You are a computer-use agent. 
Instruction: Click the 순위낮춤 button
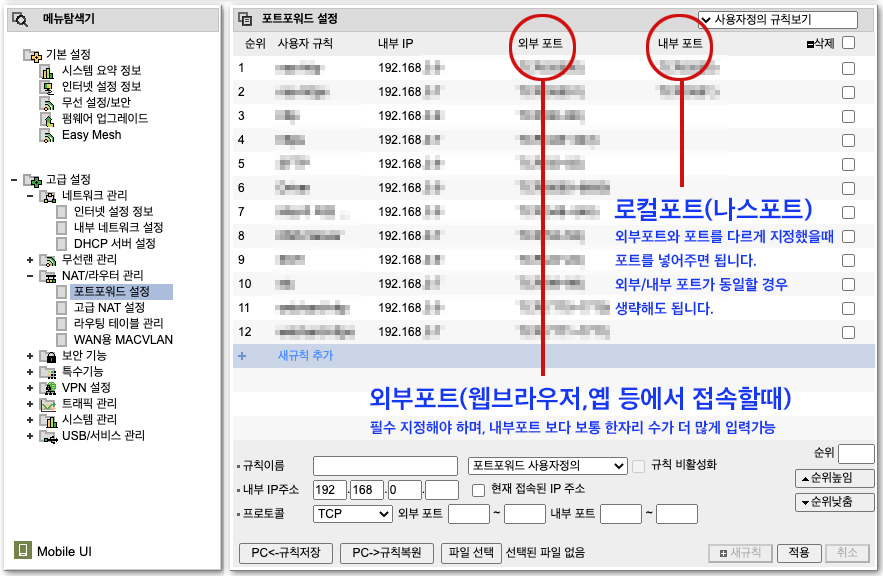coord(835,502)
